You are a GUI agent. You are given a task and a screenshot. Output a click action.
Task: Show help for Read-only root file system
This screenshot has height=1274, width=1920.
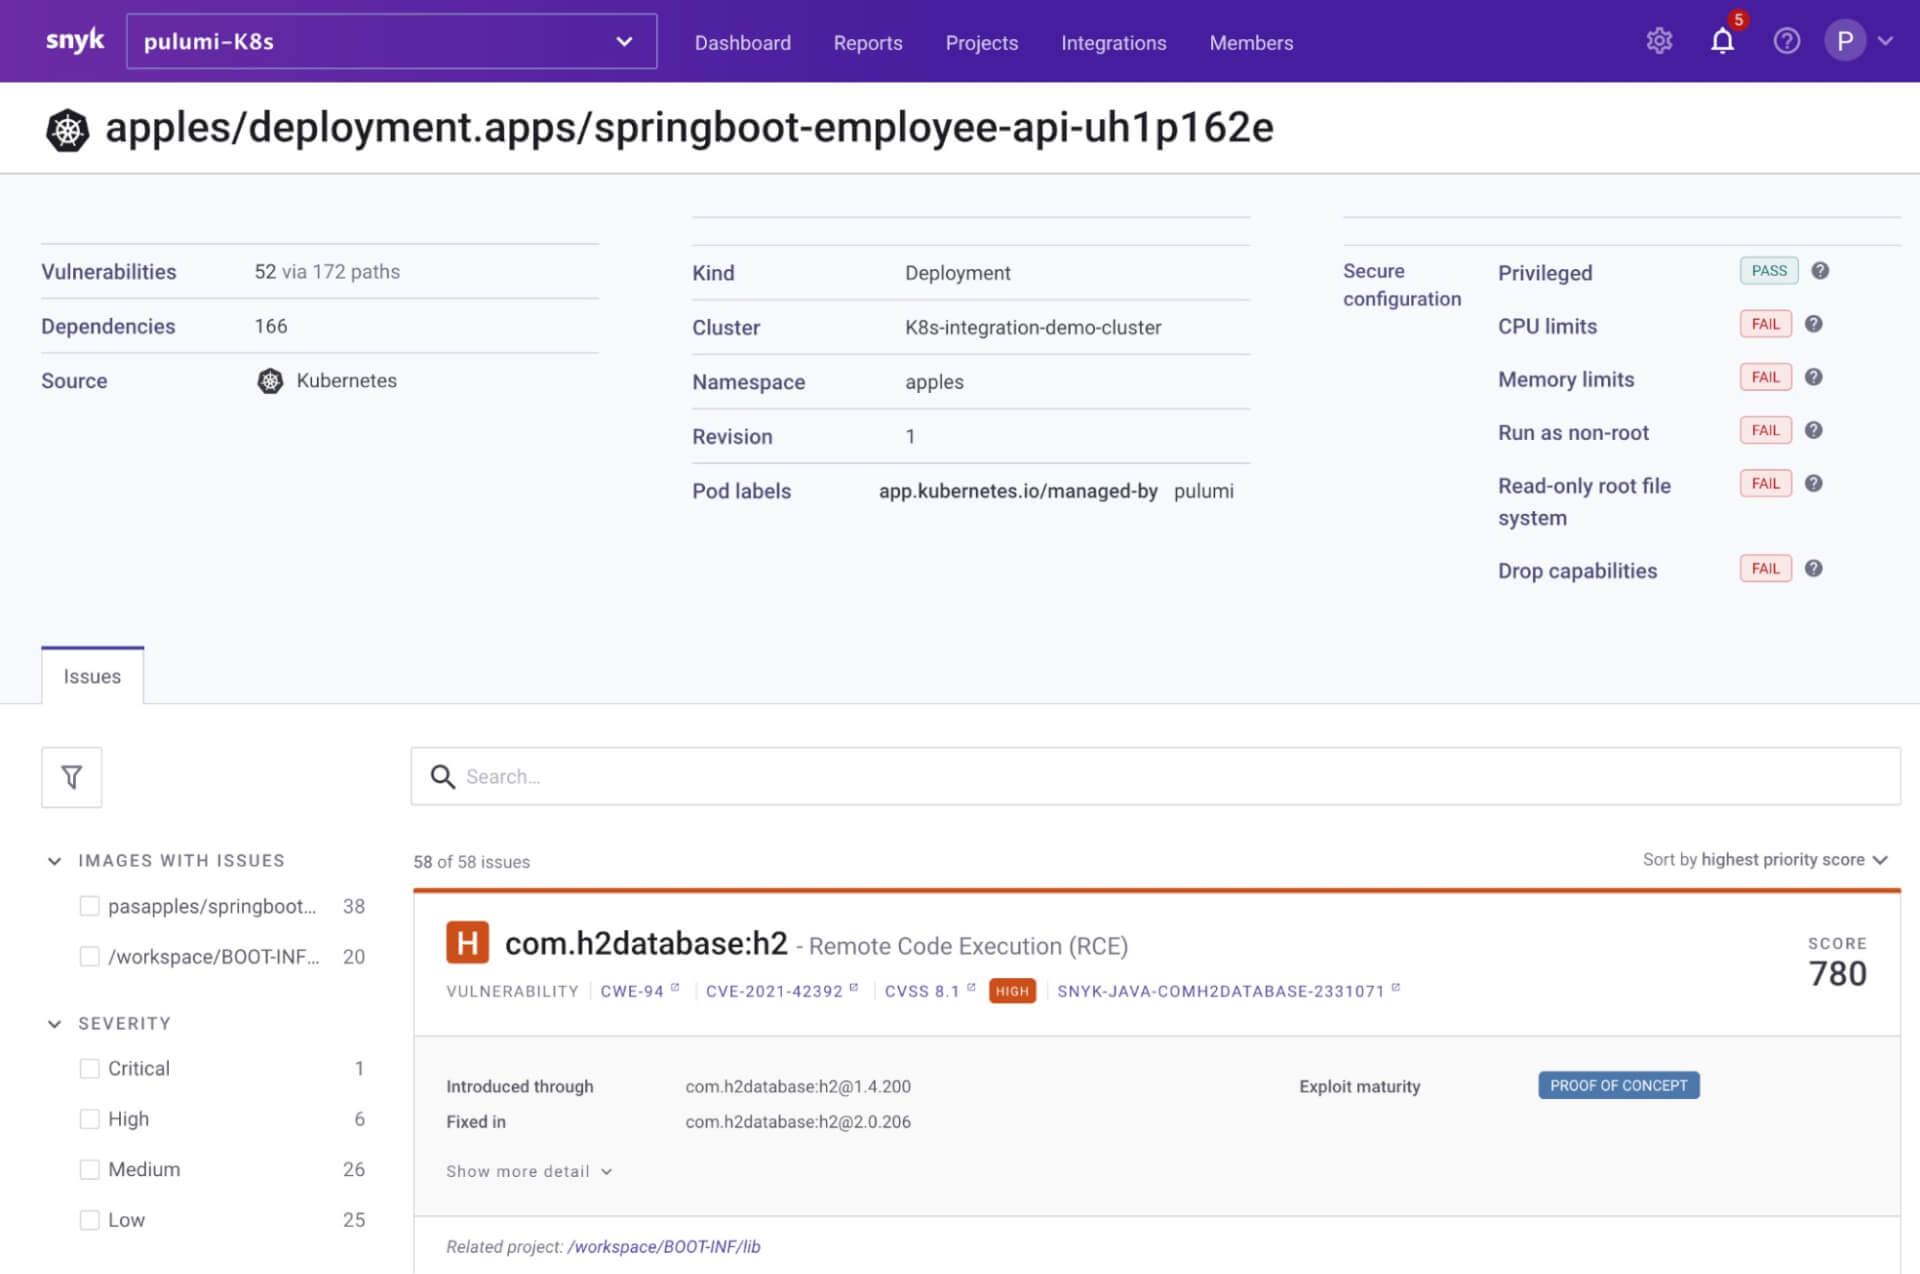(x=1814, y=483)
